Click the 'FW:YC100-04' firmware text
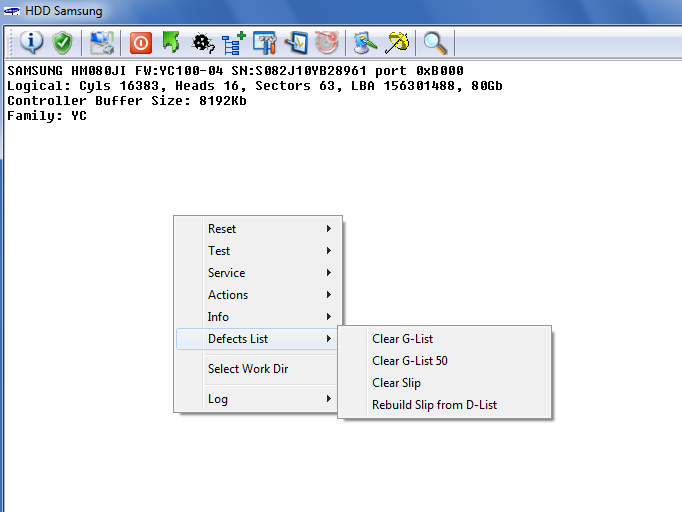Image resolution: width=682 pixels, height=512 pixels. point(179,70)
